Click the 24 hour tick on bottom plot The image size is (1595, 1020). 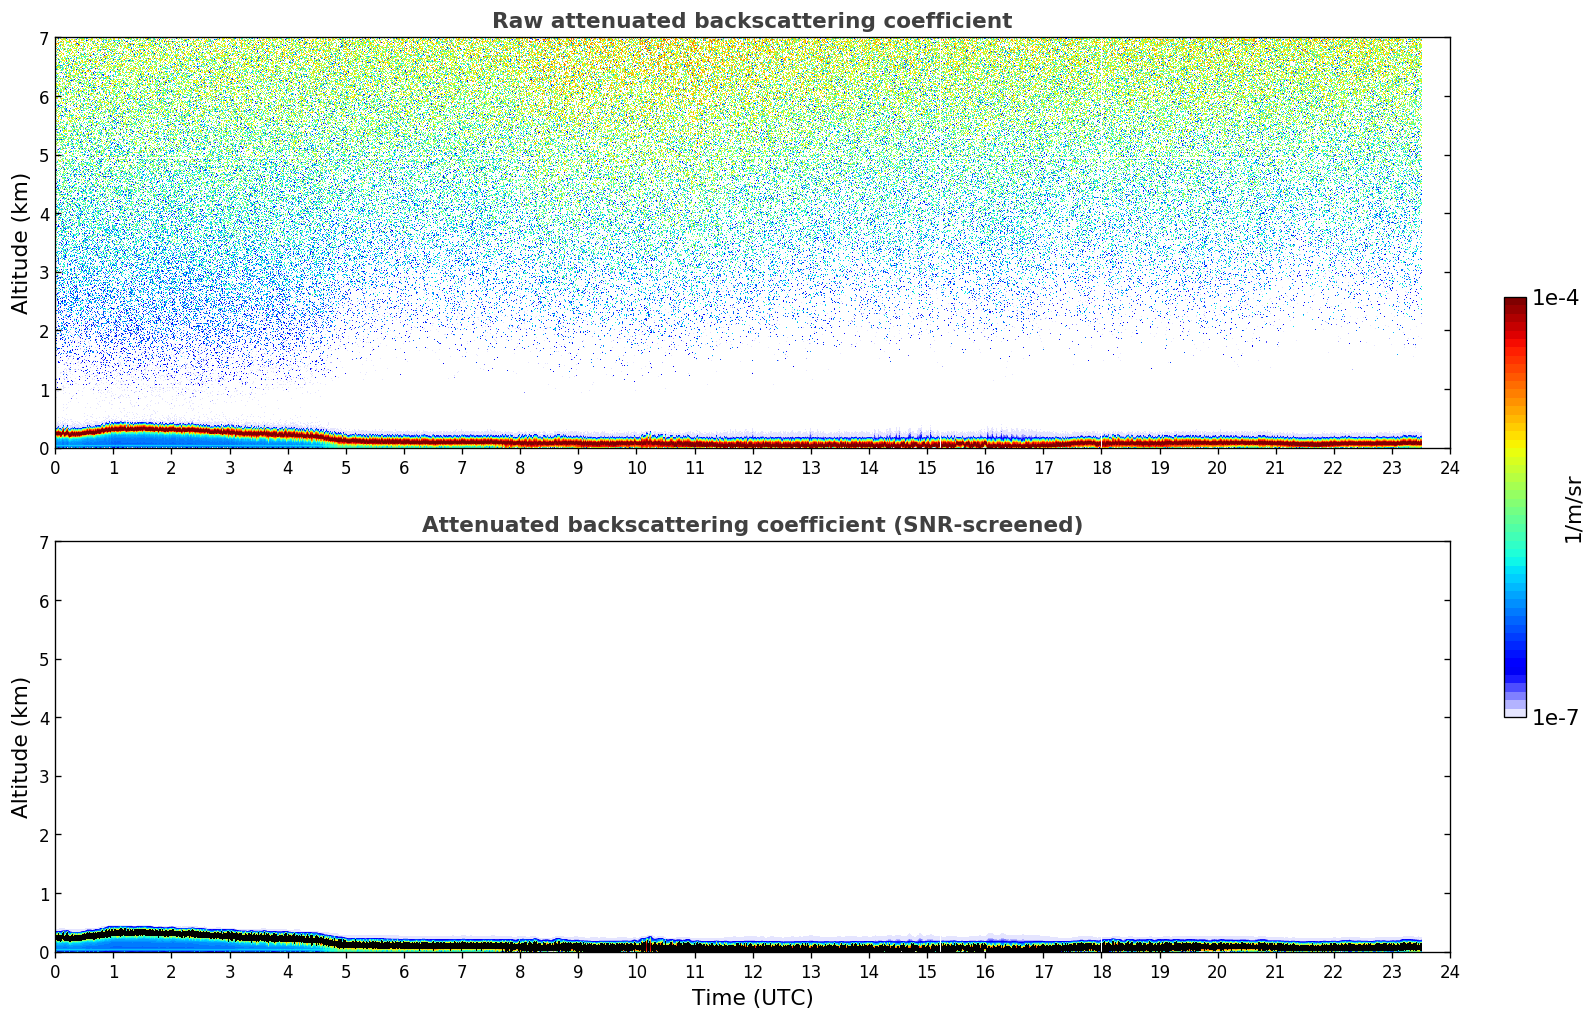click(1450, 971)
